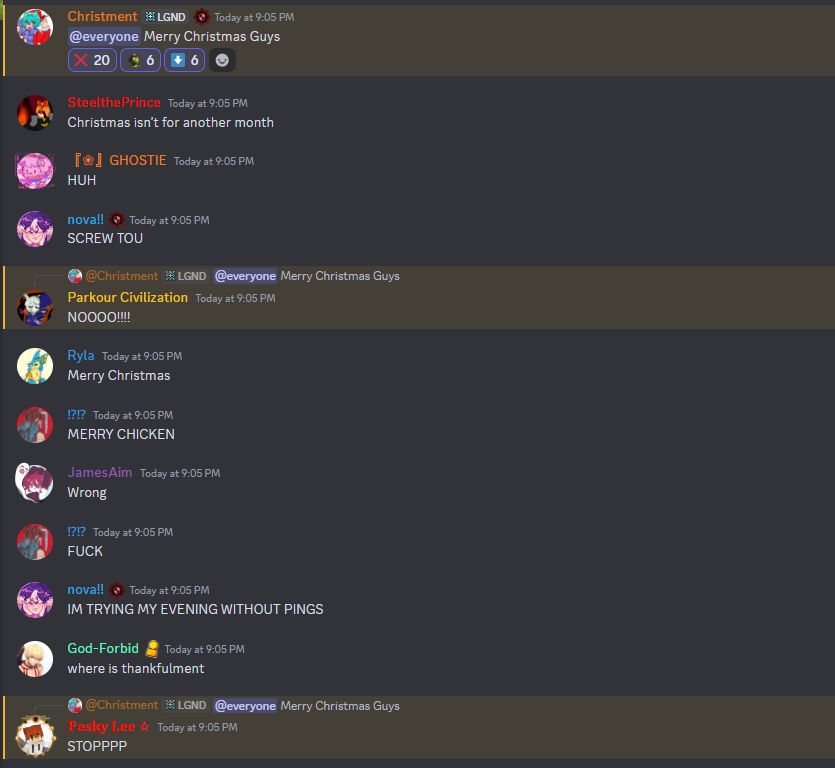The width and height of the screenshot is (835, 768).
Task: Click the LGND server tag beside Christment
Action: click(x=166, y=17)
